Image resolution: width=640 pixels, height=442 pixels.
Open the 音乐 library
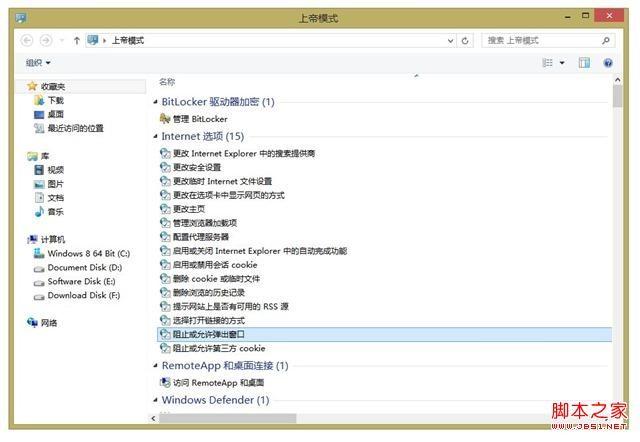(56, 211)
